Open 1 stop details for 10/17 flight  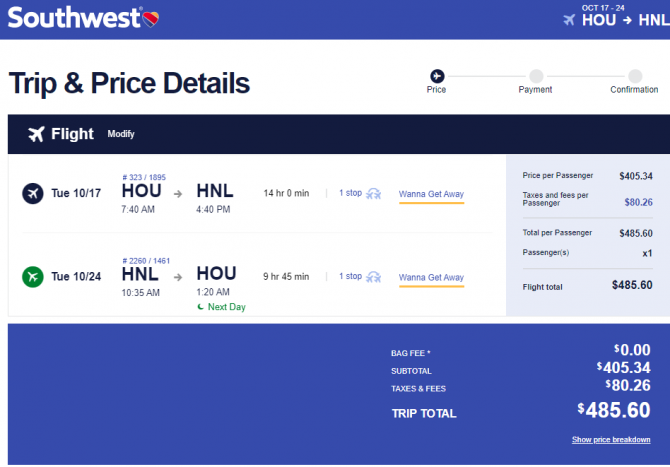coord(350,193)
